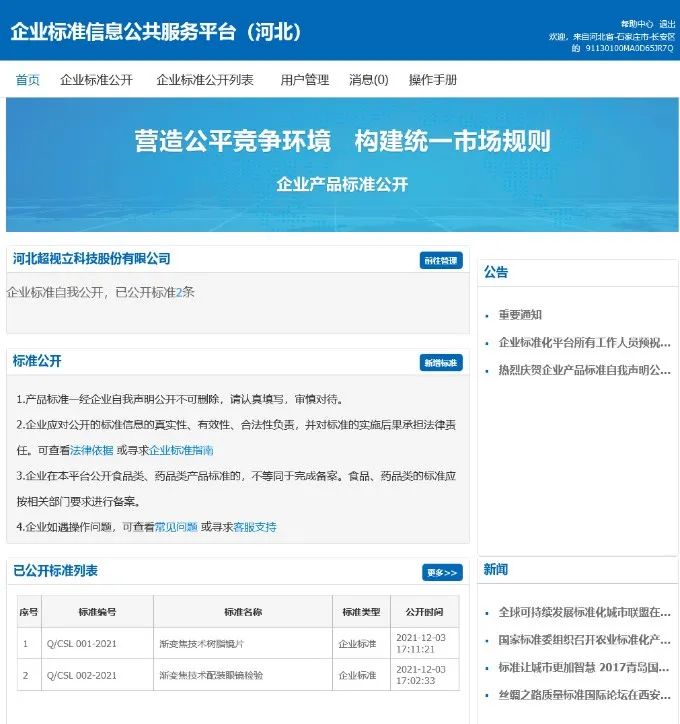Click standard name 渐变焦技术配装眼镜检验
680x724 pixels.
[211, 676]
